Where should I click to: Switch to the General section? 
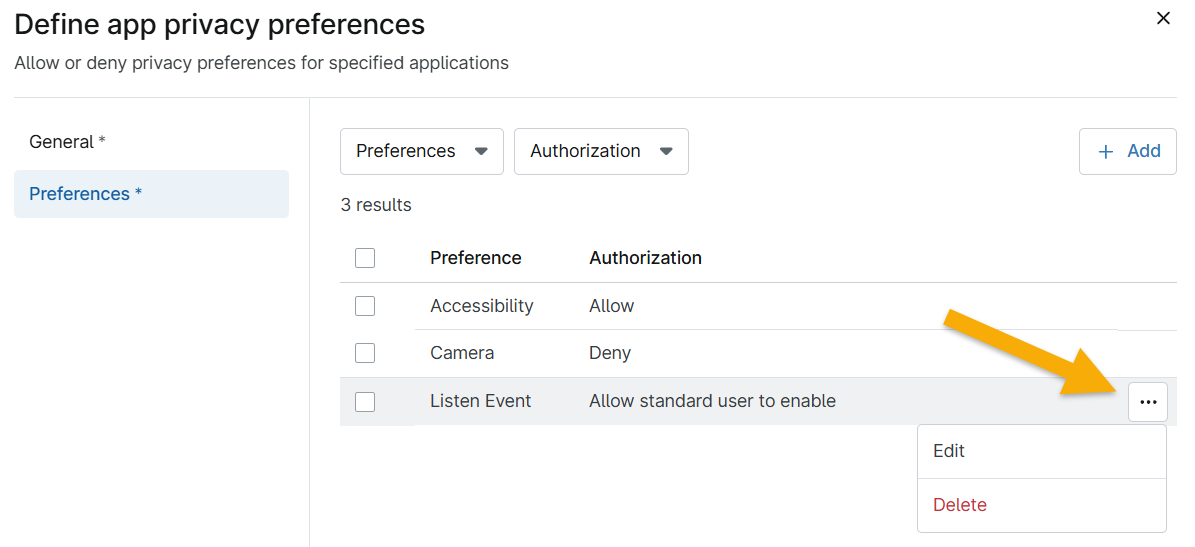click(67, 142)
